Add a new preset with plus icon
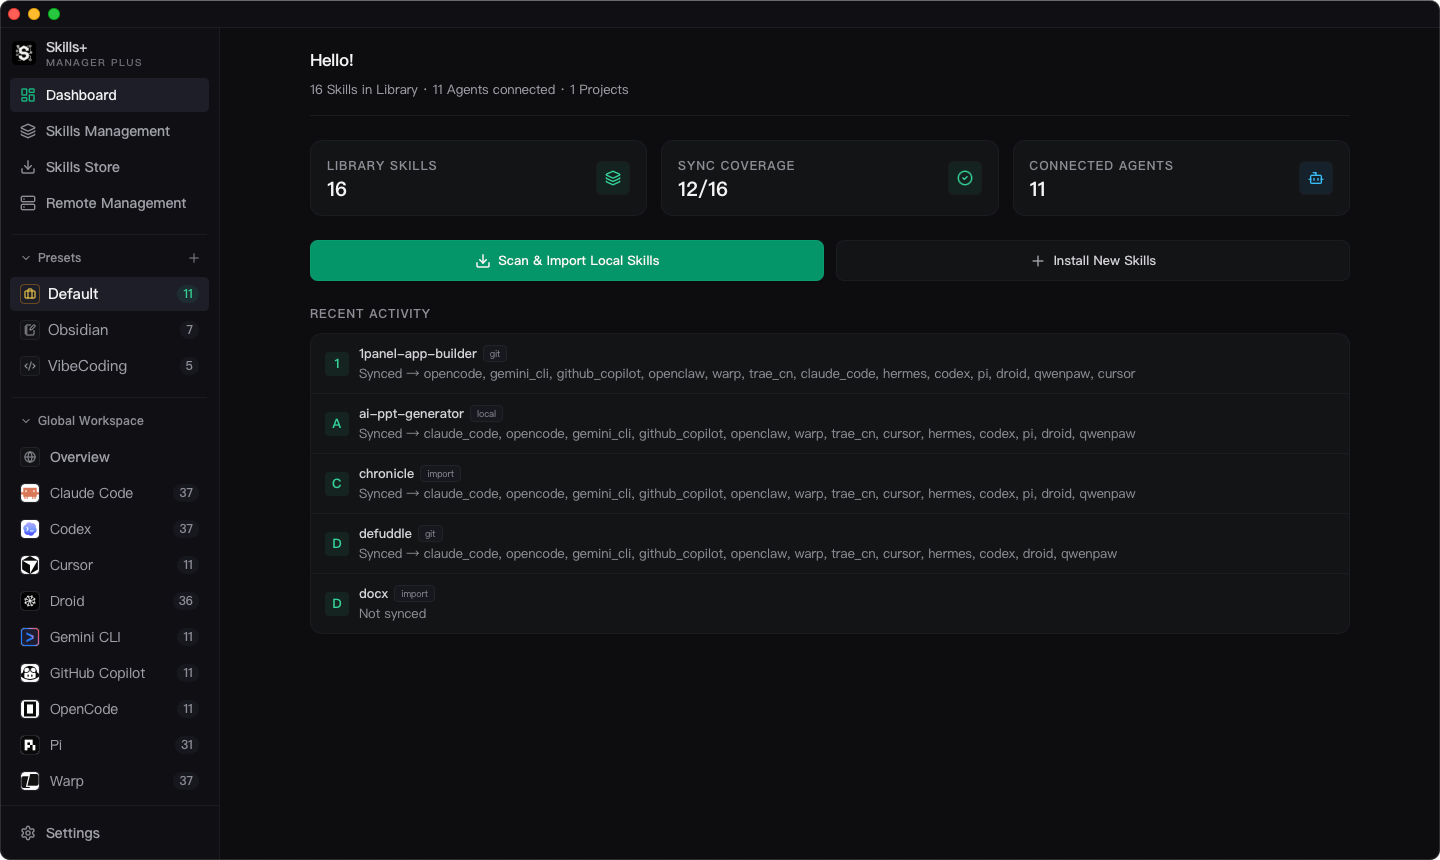The image size is (1440, 860). 194,258
